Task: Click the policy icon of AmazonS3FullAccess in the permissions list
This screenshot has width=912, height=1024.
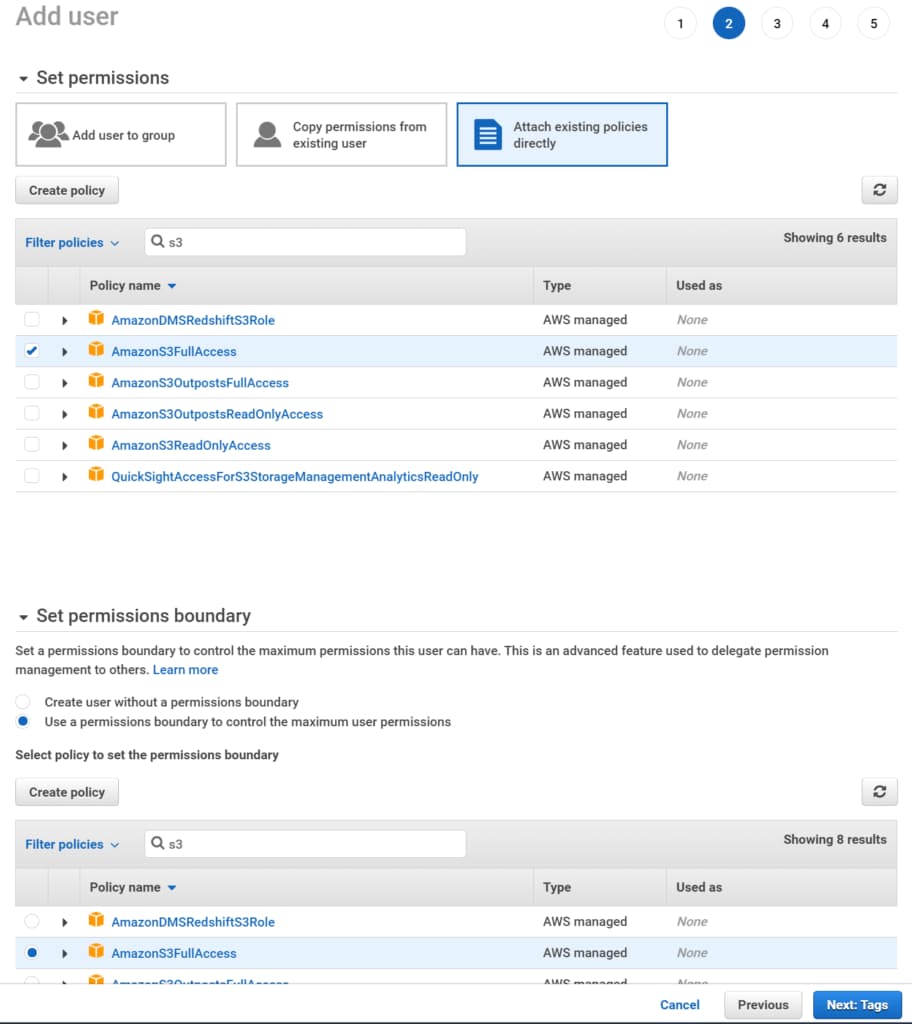Action: [96, 349]
